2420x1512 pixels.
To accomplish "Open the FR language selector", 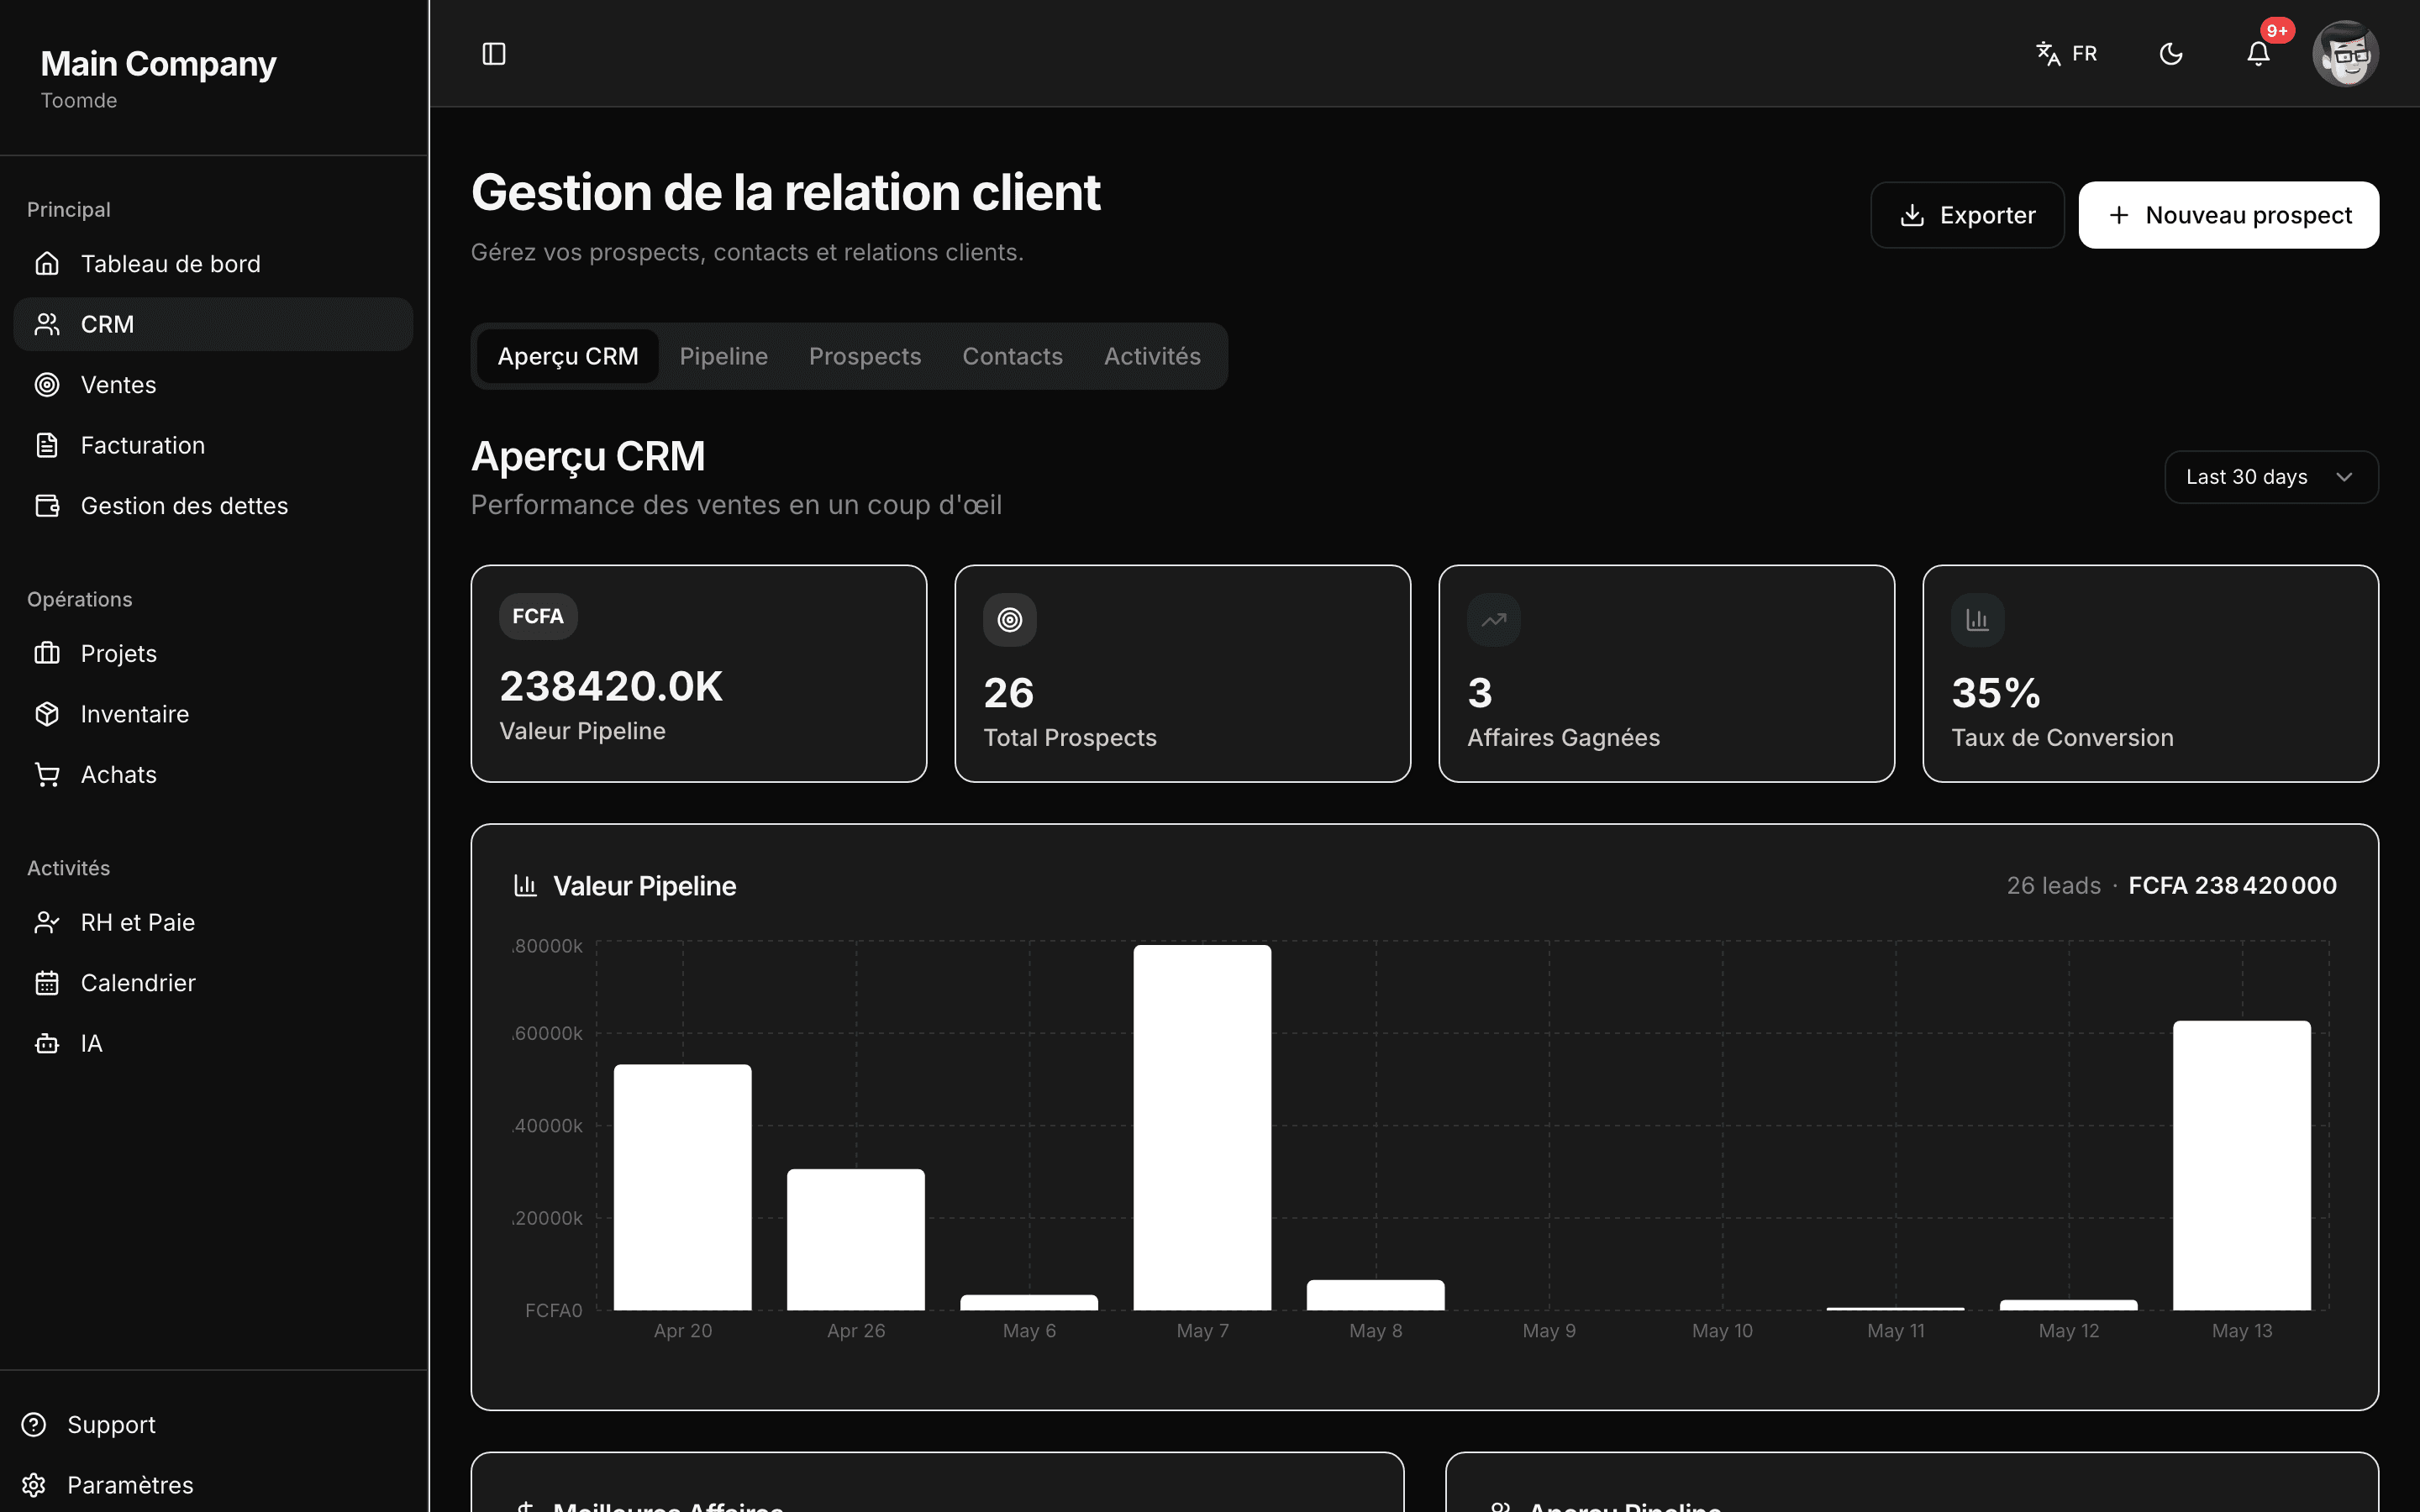I will pyautogui.click(x=2067, y=53).
